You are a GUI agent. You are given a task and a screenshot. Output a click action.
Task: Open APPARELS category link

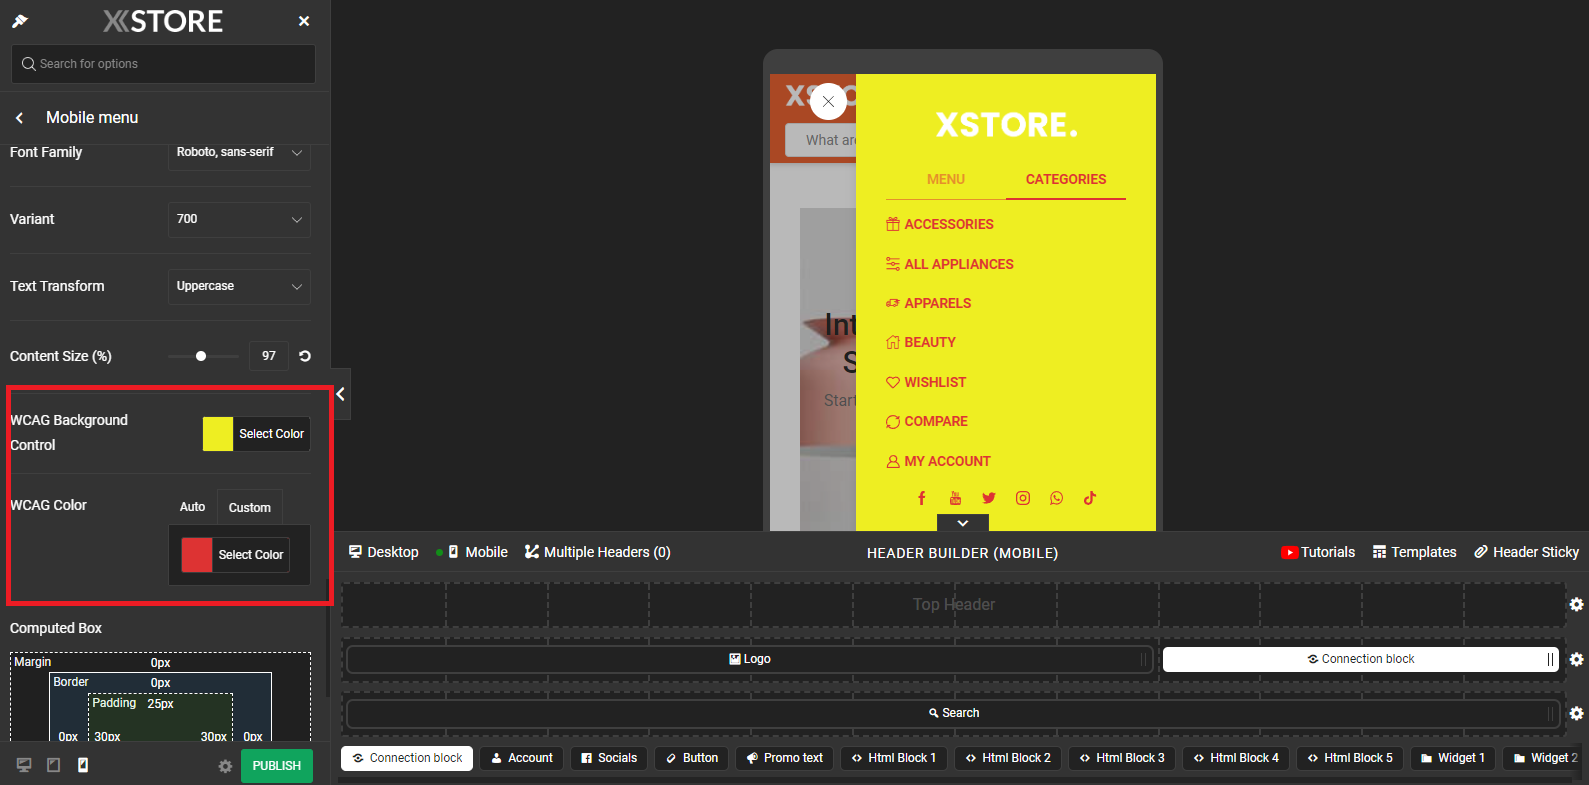929,303
